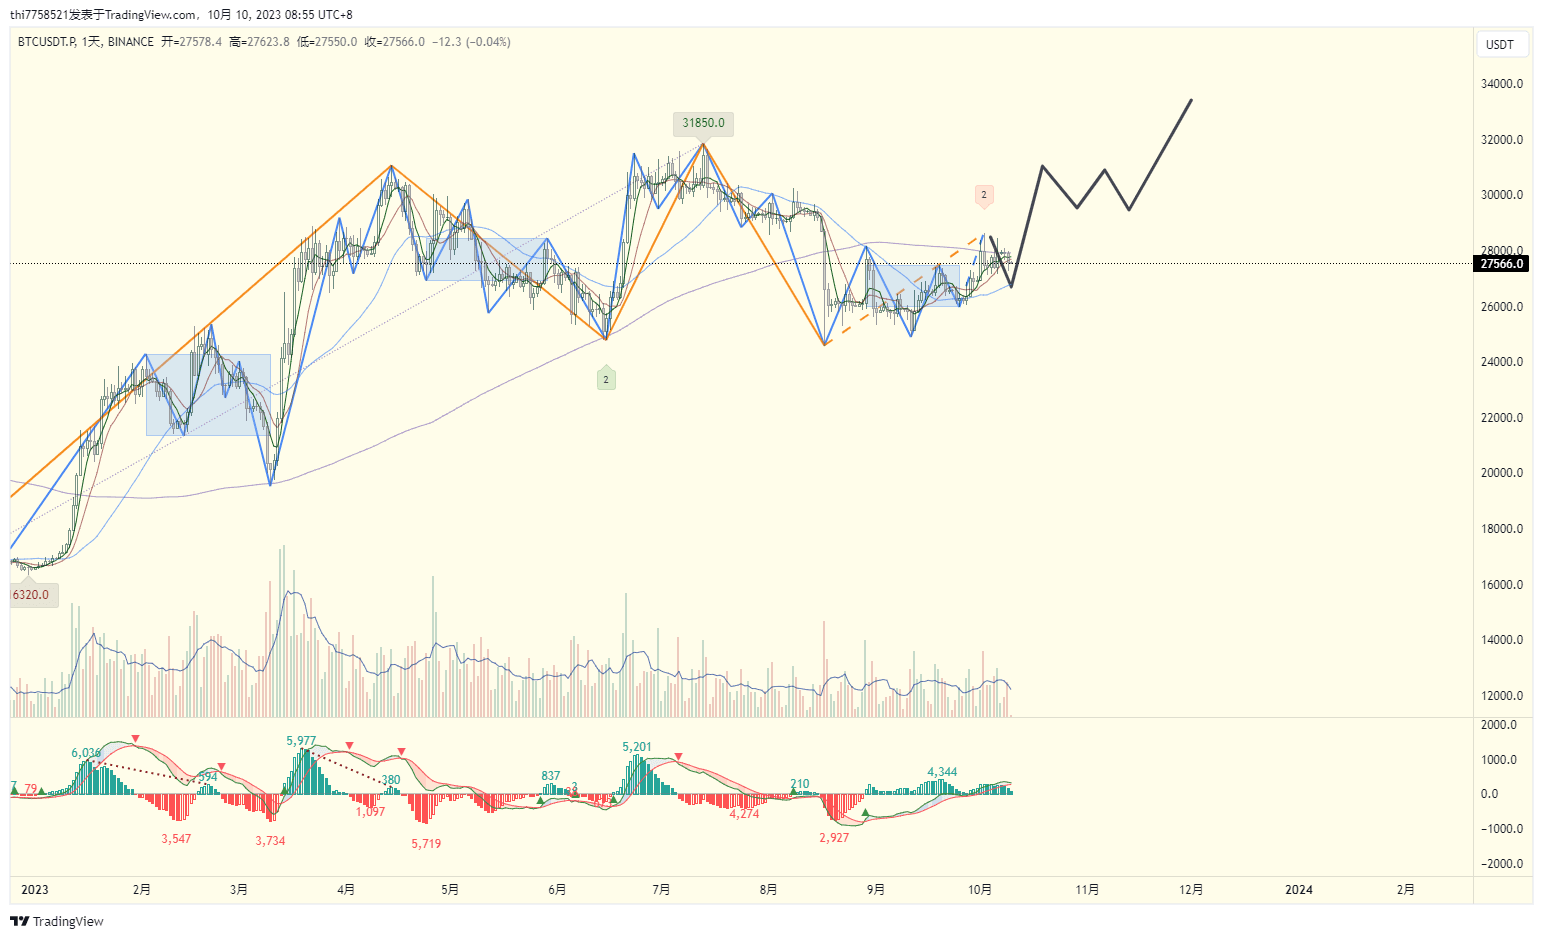Click the 24000.0 price axis label

pos(1501,362)
